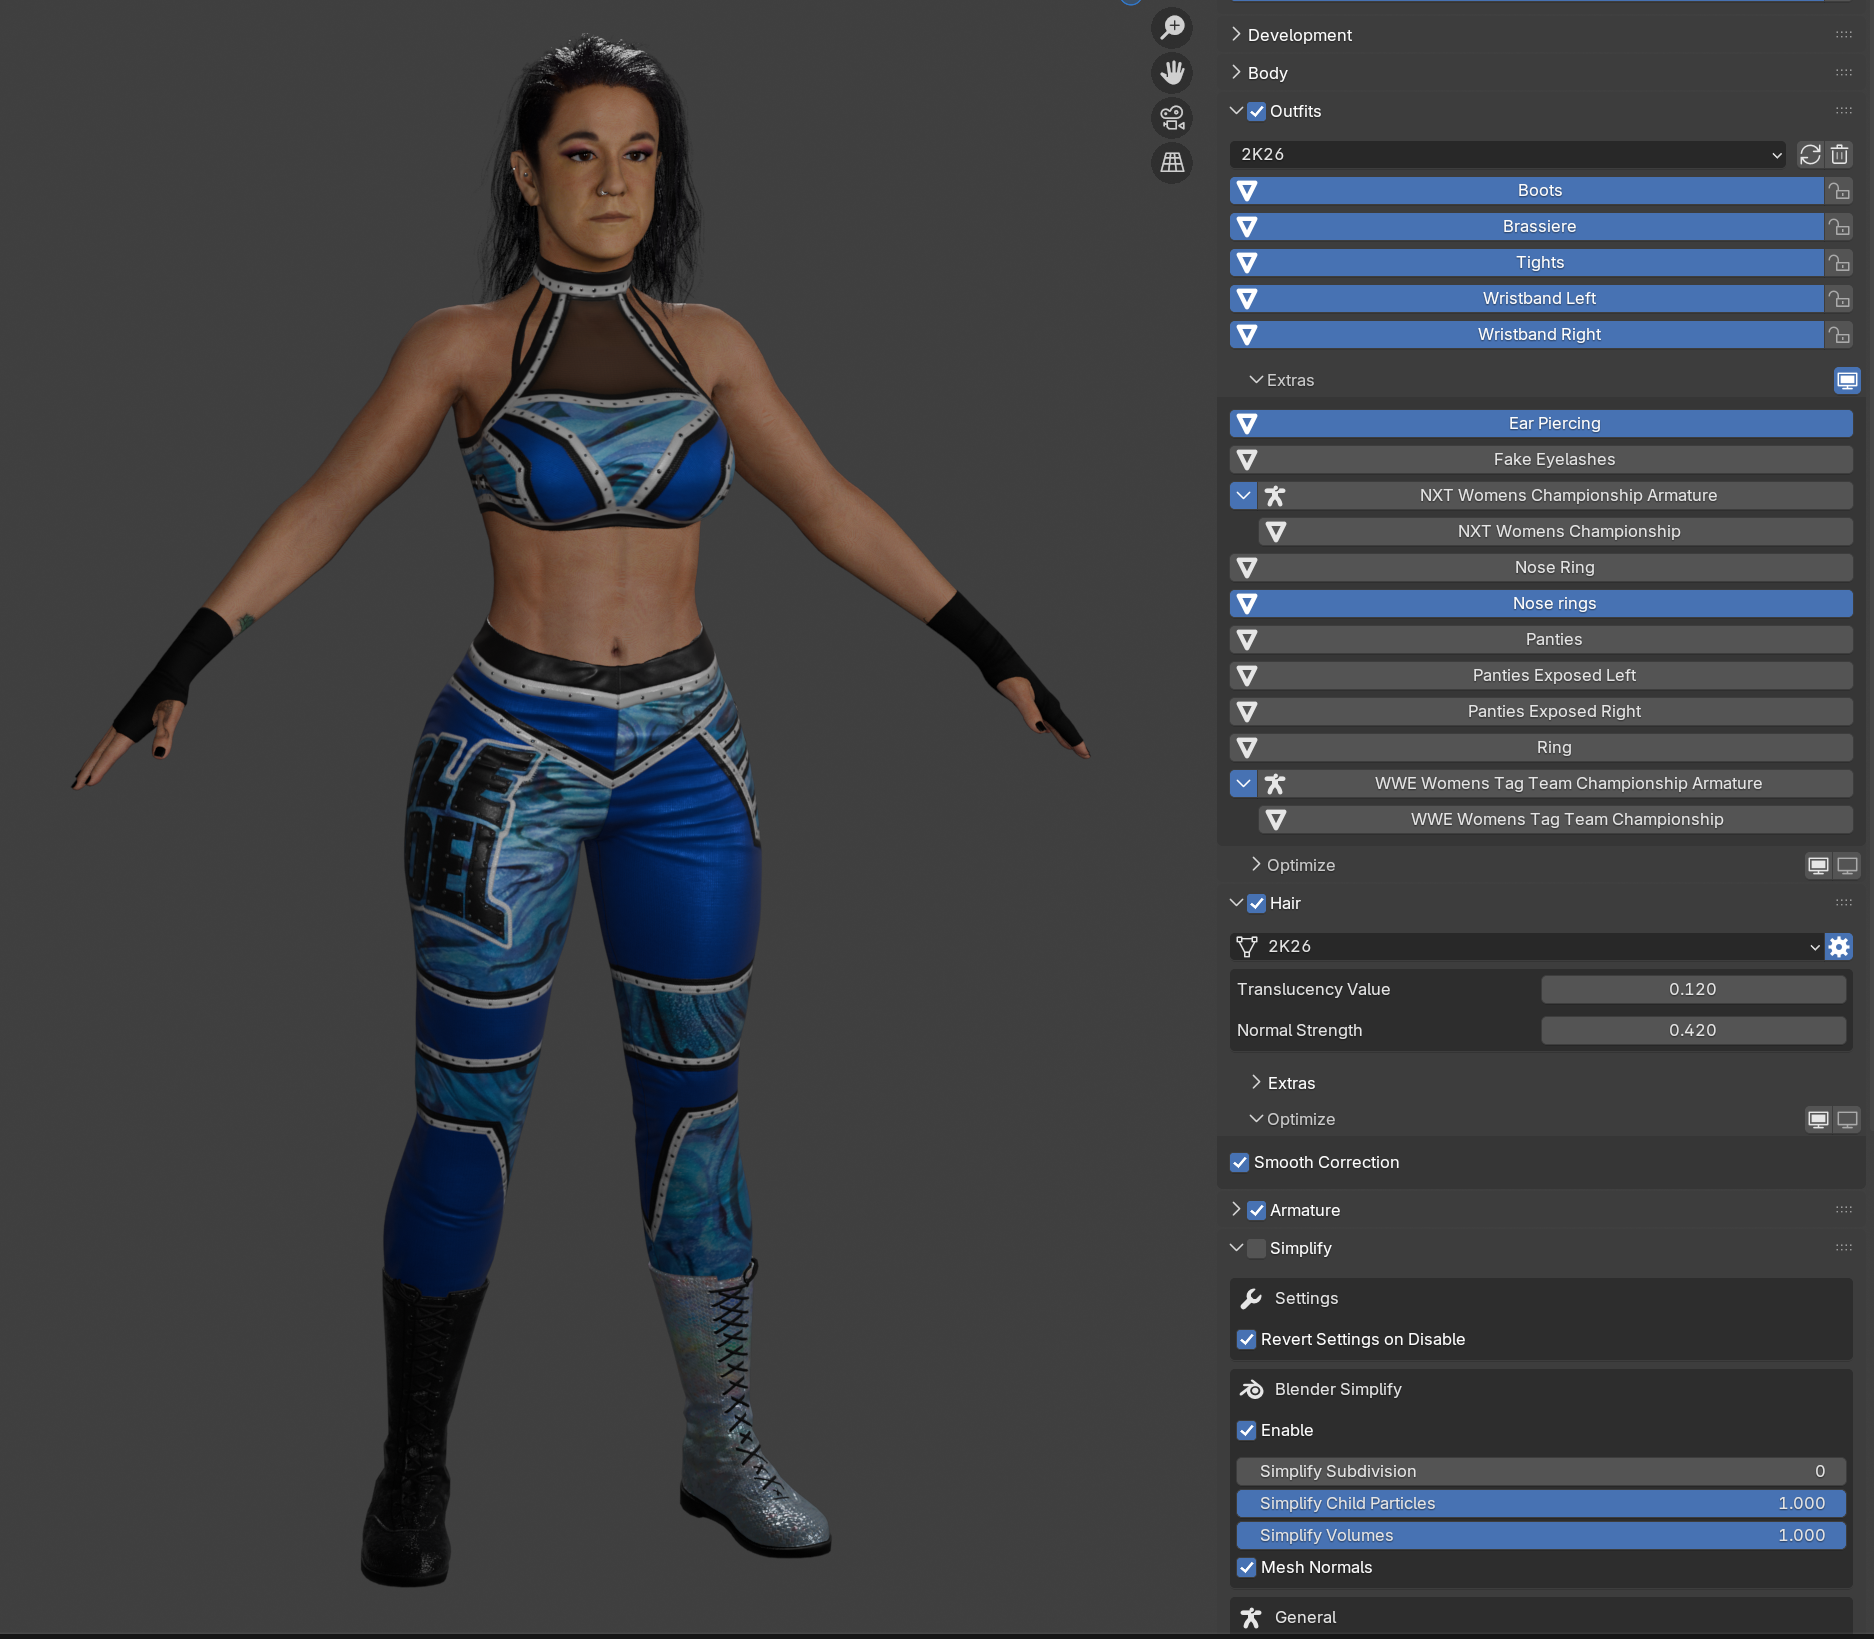Click the lock icon beside Wristband Left
Screen dimensions: 1874x1639
click(1839, 299)
